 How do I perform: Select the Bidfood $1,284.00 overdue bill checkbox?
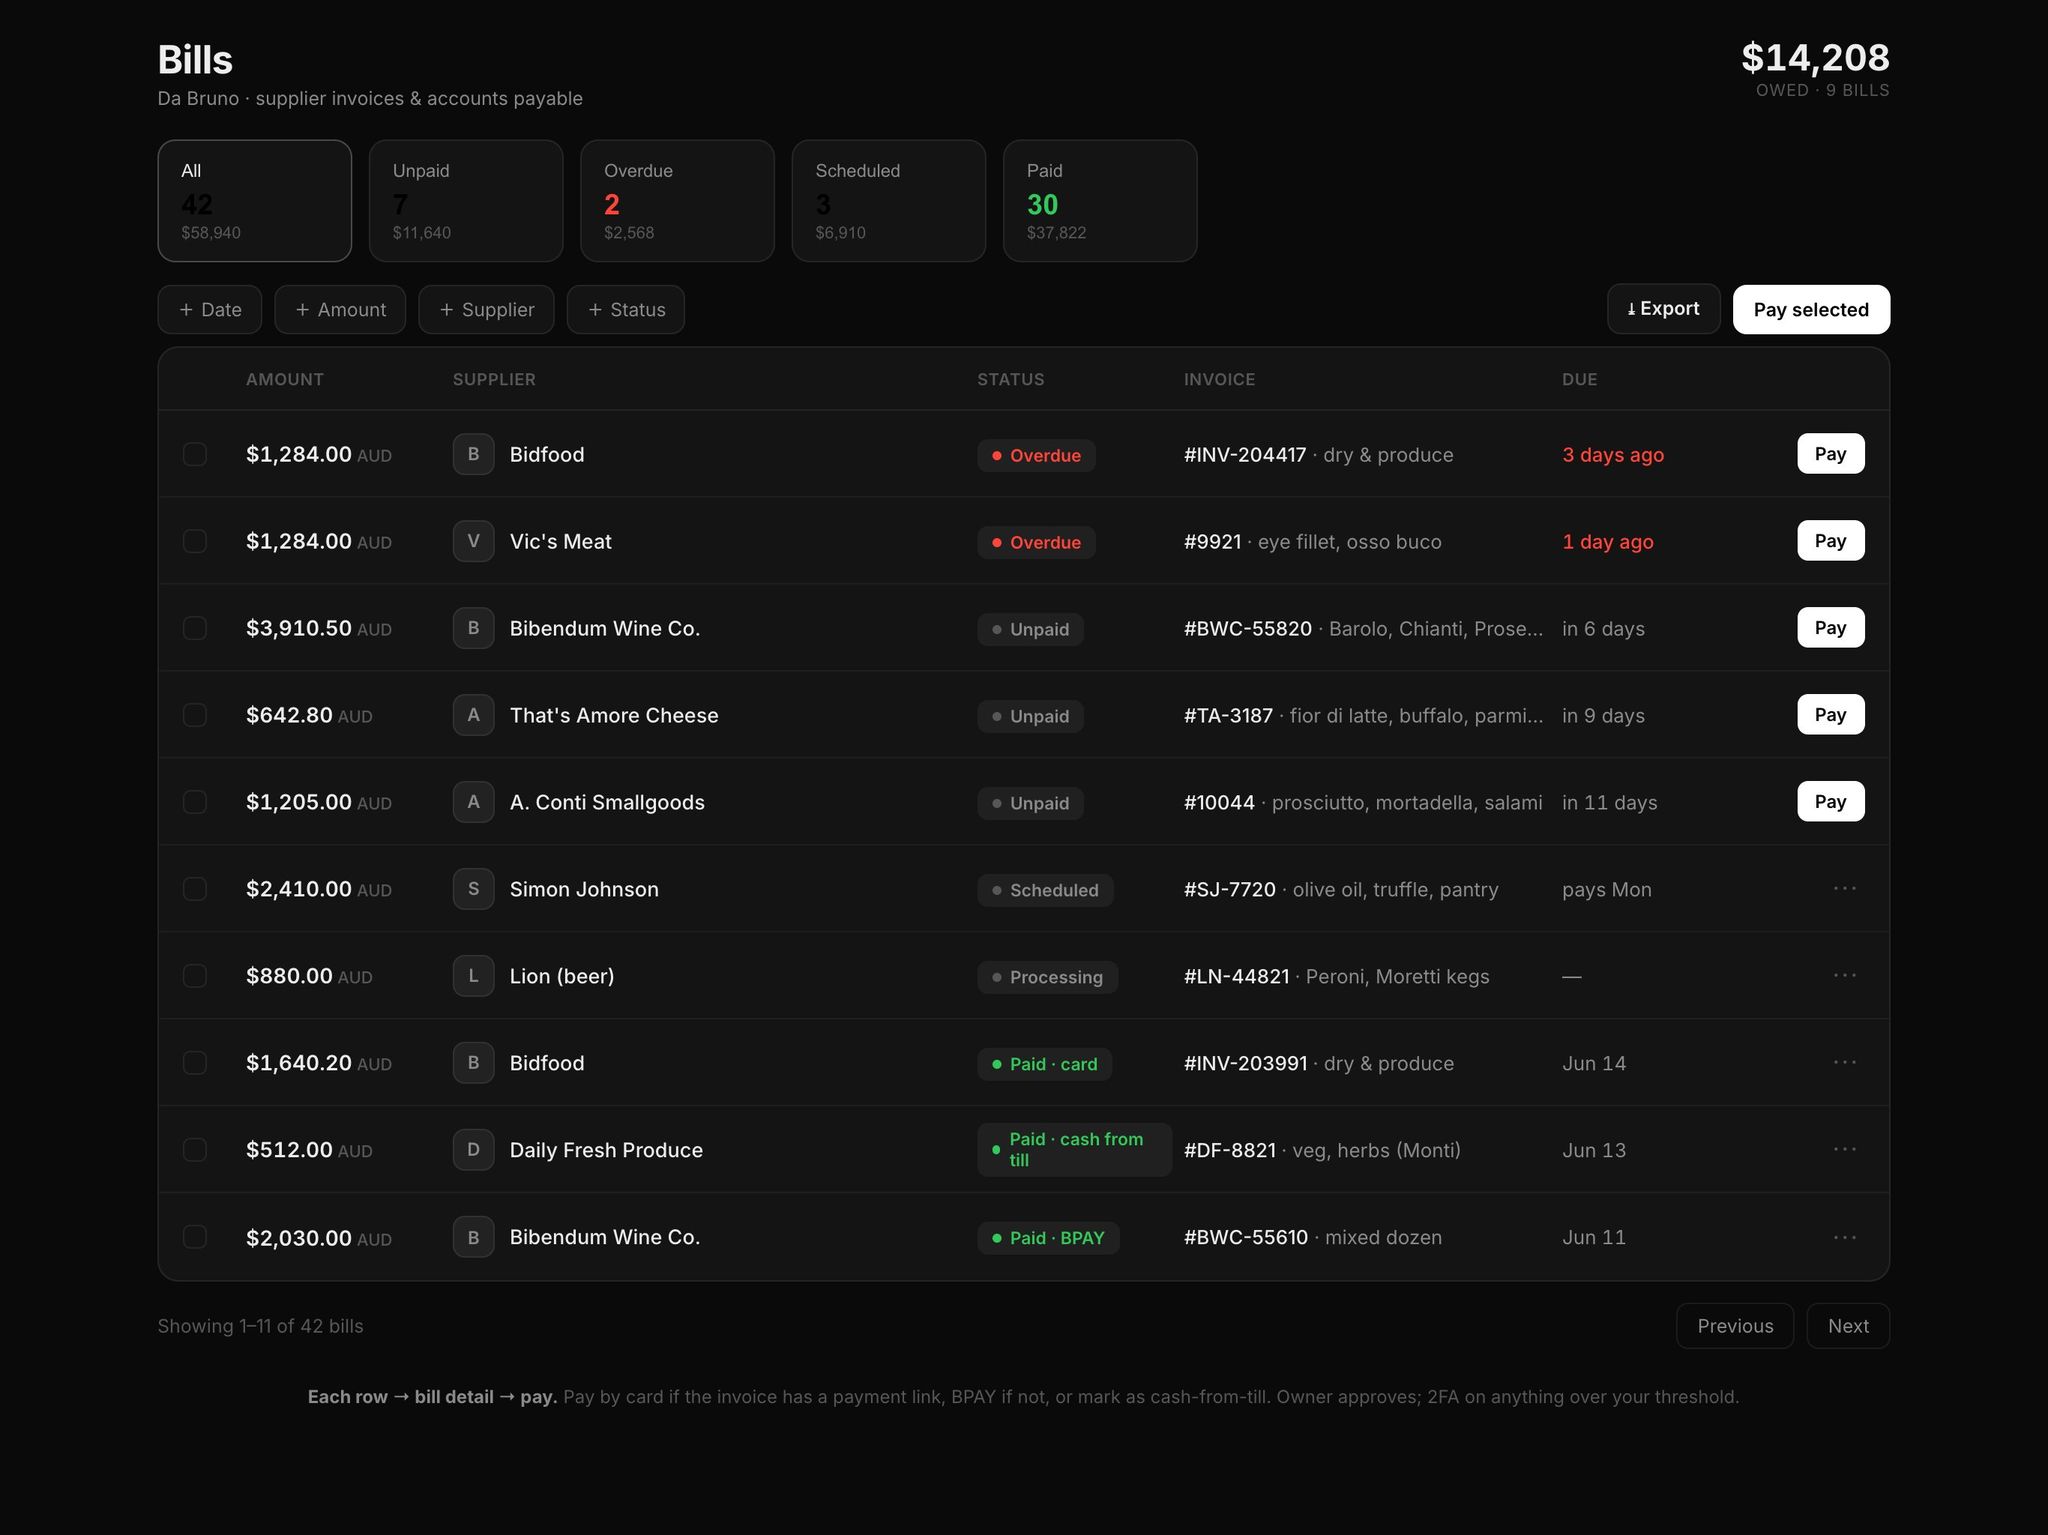(195, 454)
